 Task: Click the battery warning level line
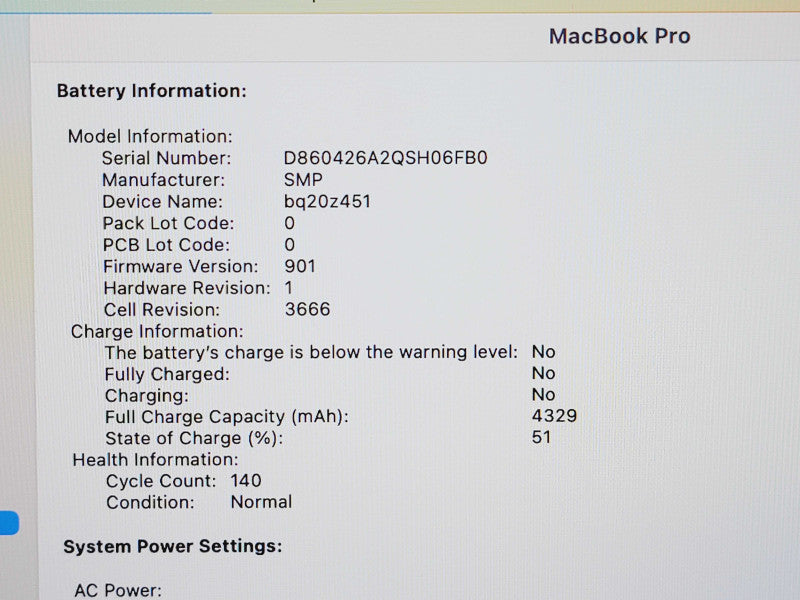pos(311,353)
